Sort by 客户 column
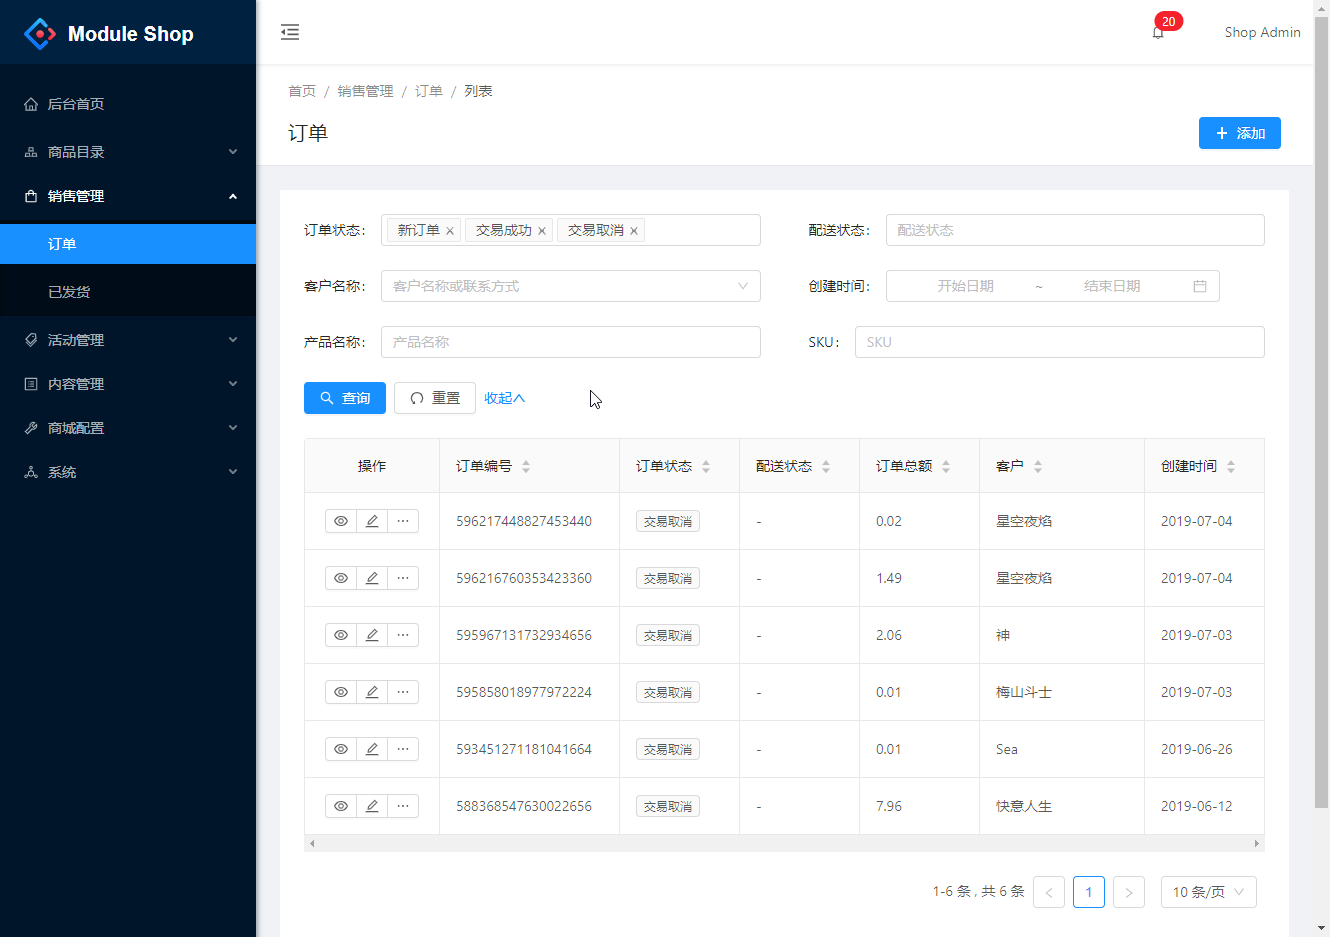Screen dimensions: 1330x937 coord(1038,466)
